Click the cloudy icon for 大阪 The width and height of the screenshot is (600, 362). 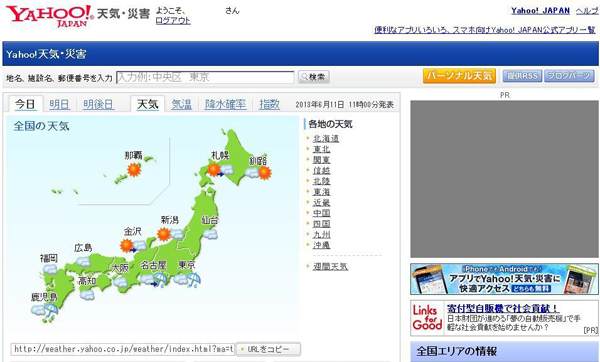(x=119, y=282)
